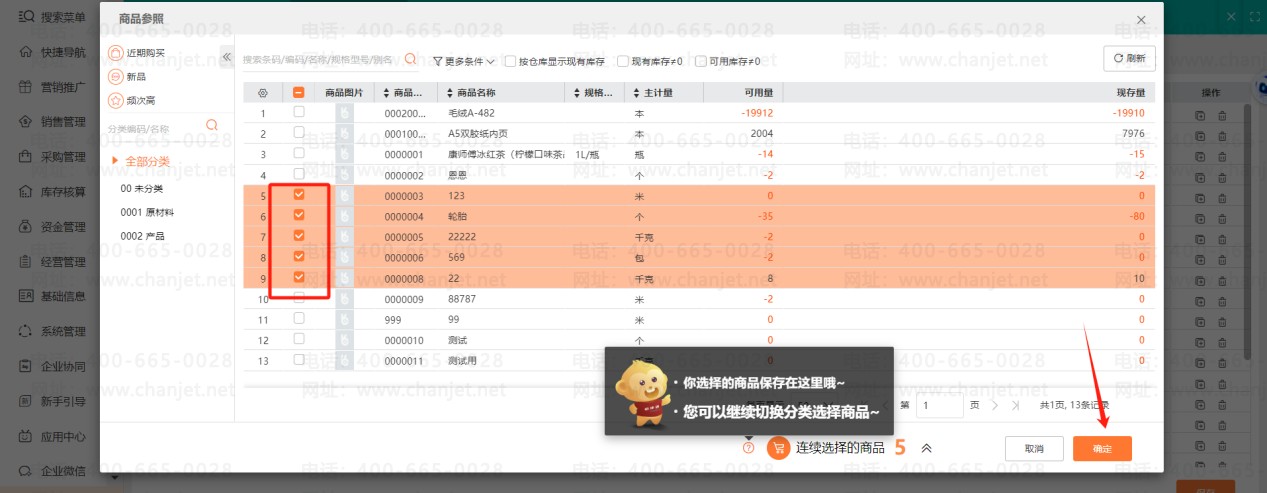Click the product image placeholder for 轮胎

pos(345,216)
